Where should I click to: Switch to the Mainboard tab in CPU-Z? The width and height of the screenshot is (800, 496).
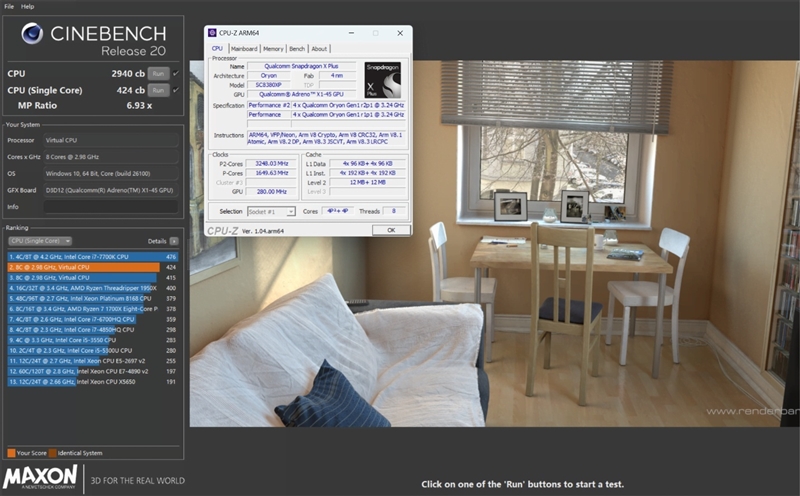[244, 48]
